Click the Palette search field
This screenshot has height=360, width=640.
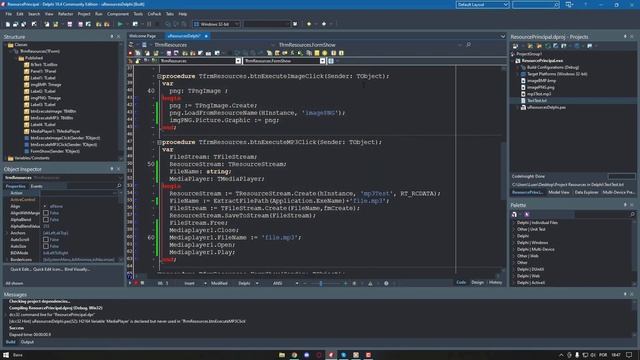click(x=604, y=214)
